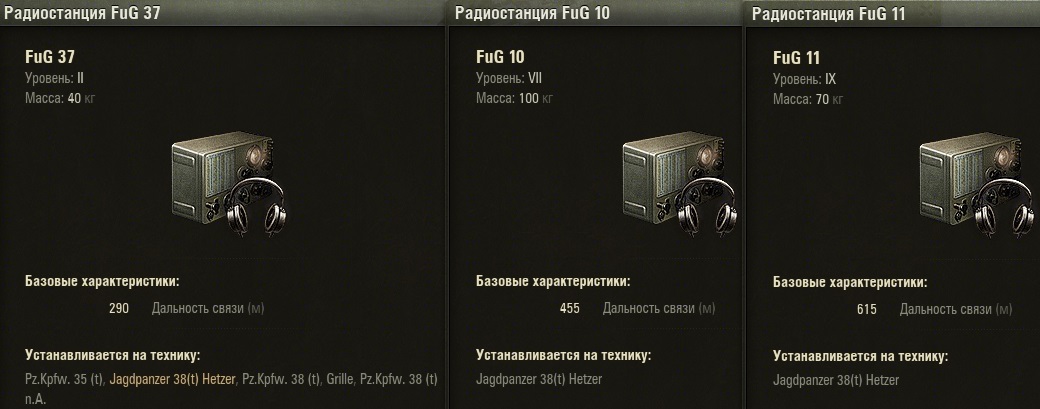Image resolution: width=1040 pixels, height=409 pixels.
Task: Click the 455 signal range value
Action: click(570, 308)
